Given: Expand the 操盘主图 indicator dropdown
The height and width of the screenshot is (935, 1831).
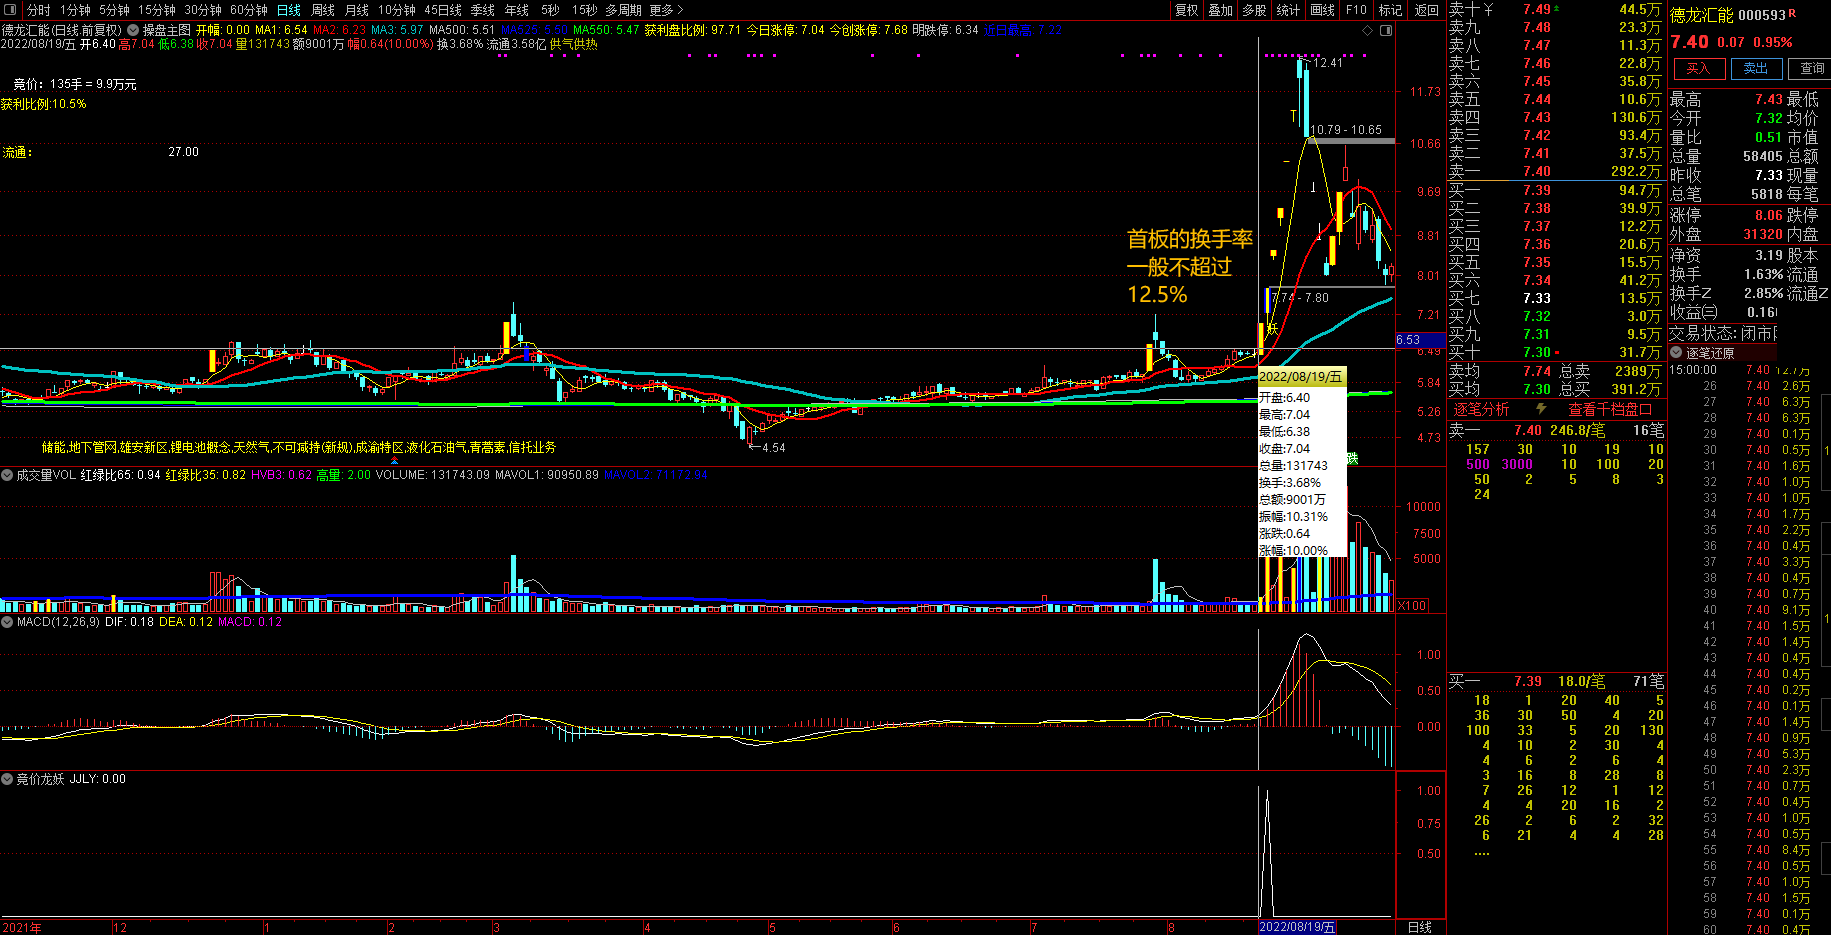Looking at the screenshot, I should tap(133, 30).
